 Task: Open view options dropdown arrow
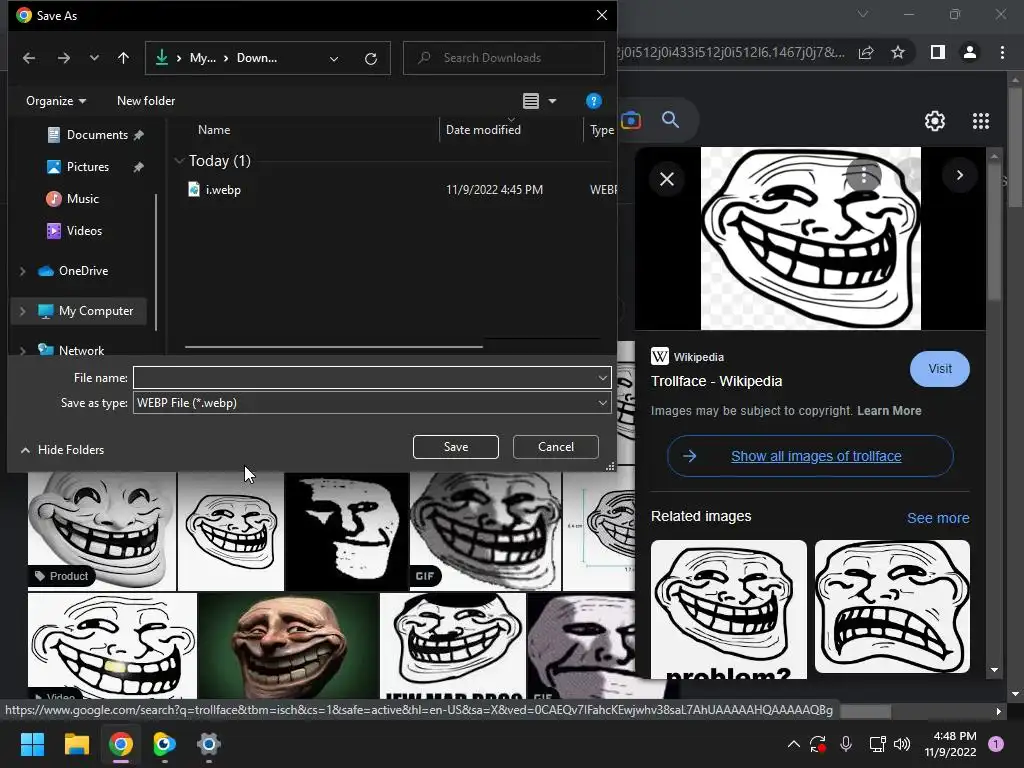552,101
